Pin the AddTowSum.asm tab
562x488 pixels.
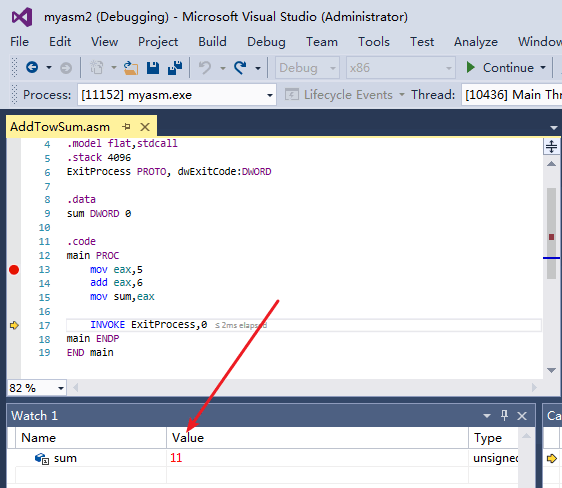tap(126, 126)
